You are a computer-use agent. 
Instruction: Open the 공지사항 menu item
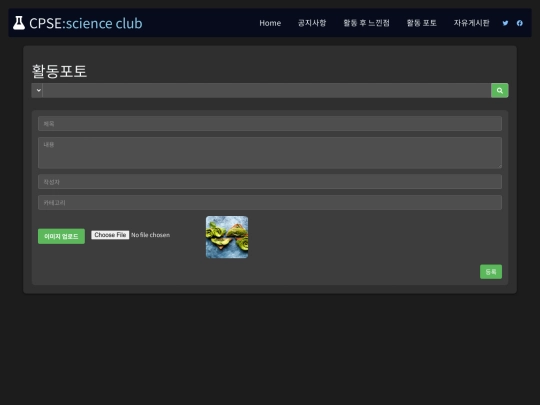[x=312, y=23]
